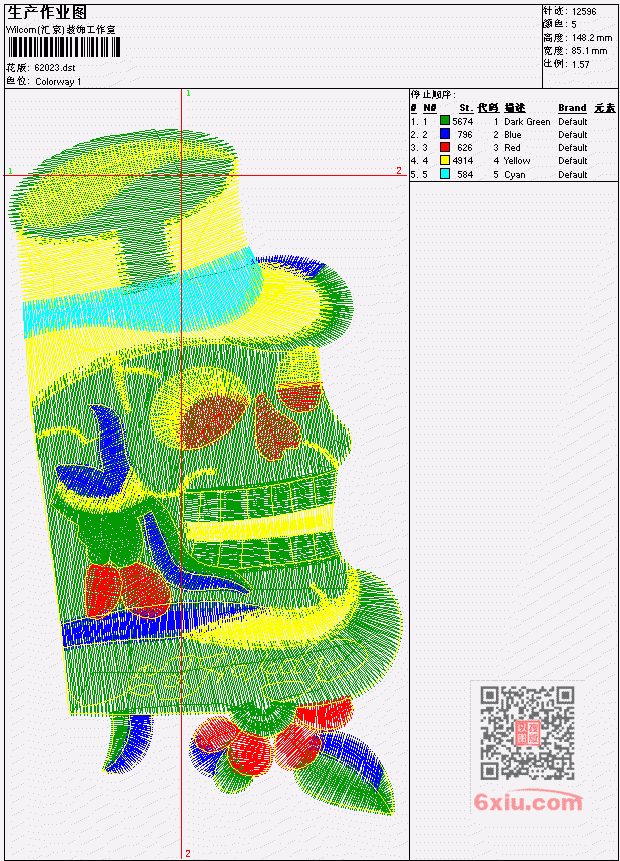
Task: Click the width value 85.1 mm
Action: (590, 51)
